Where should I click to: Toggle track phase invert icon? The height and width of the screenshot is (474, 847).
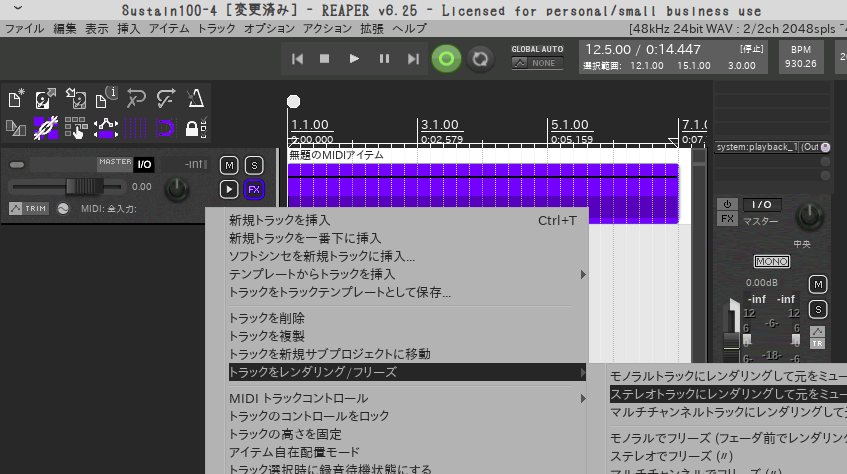(x=63, y=209)
